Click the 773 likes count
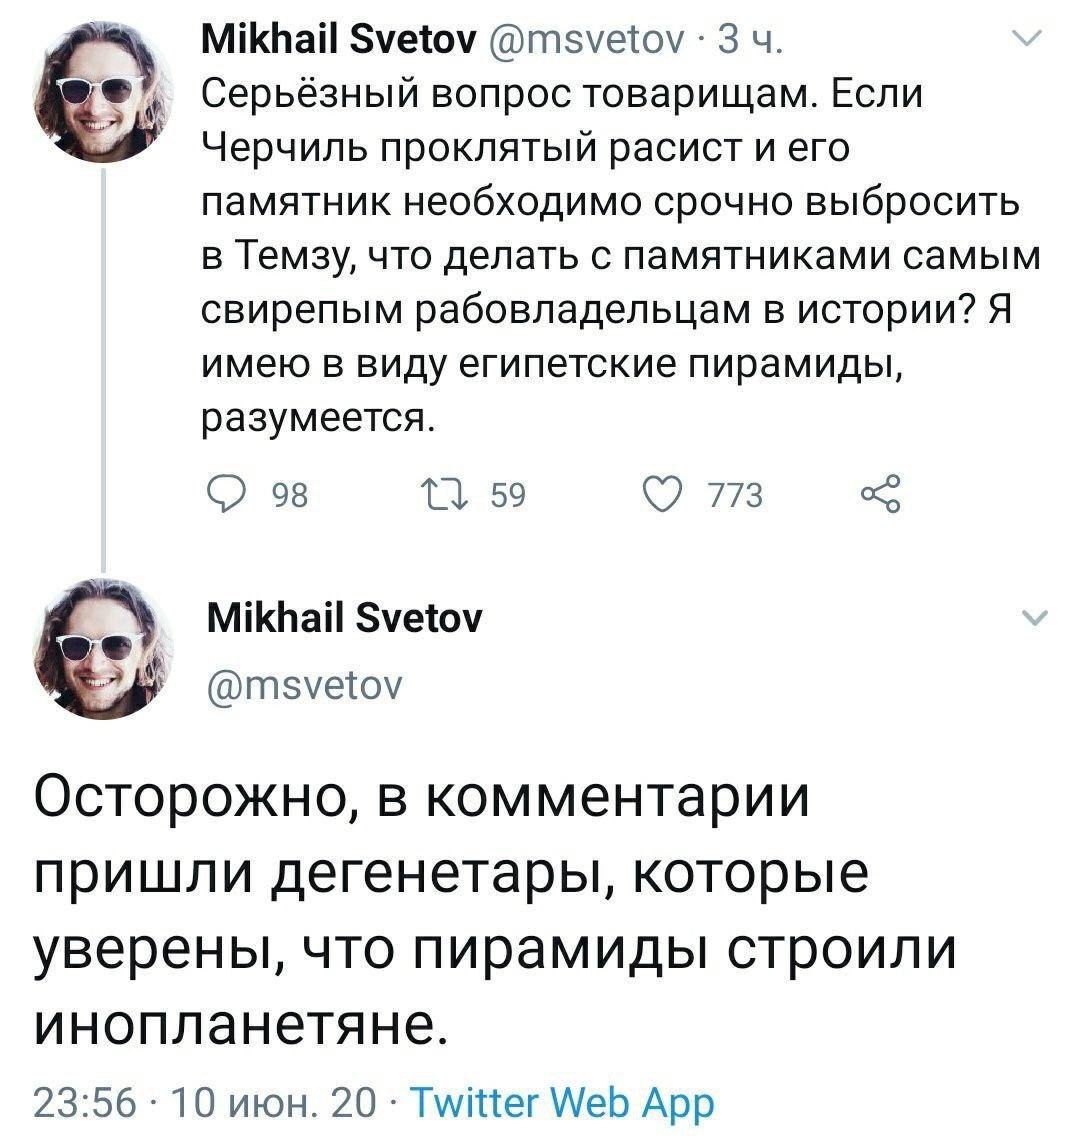Screen dimensions: 1080x1147 pyautogui.click(x=735, y=495)
